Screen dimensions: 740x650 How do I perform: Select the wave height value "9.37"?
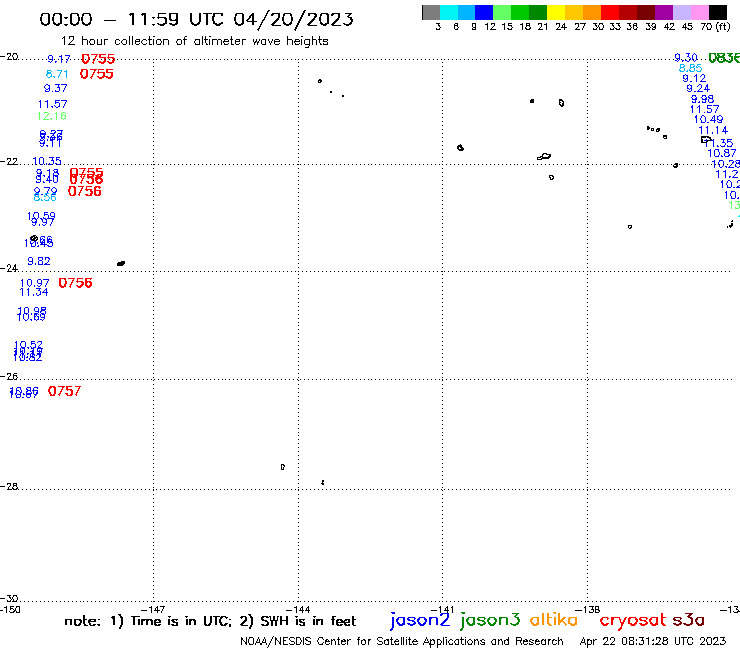[55, 88]
